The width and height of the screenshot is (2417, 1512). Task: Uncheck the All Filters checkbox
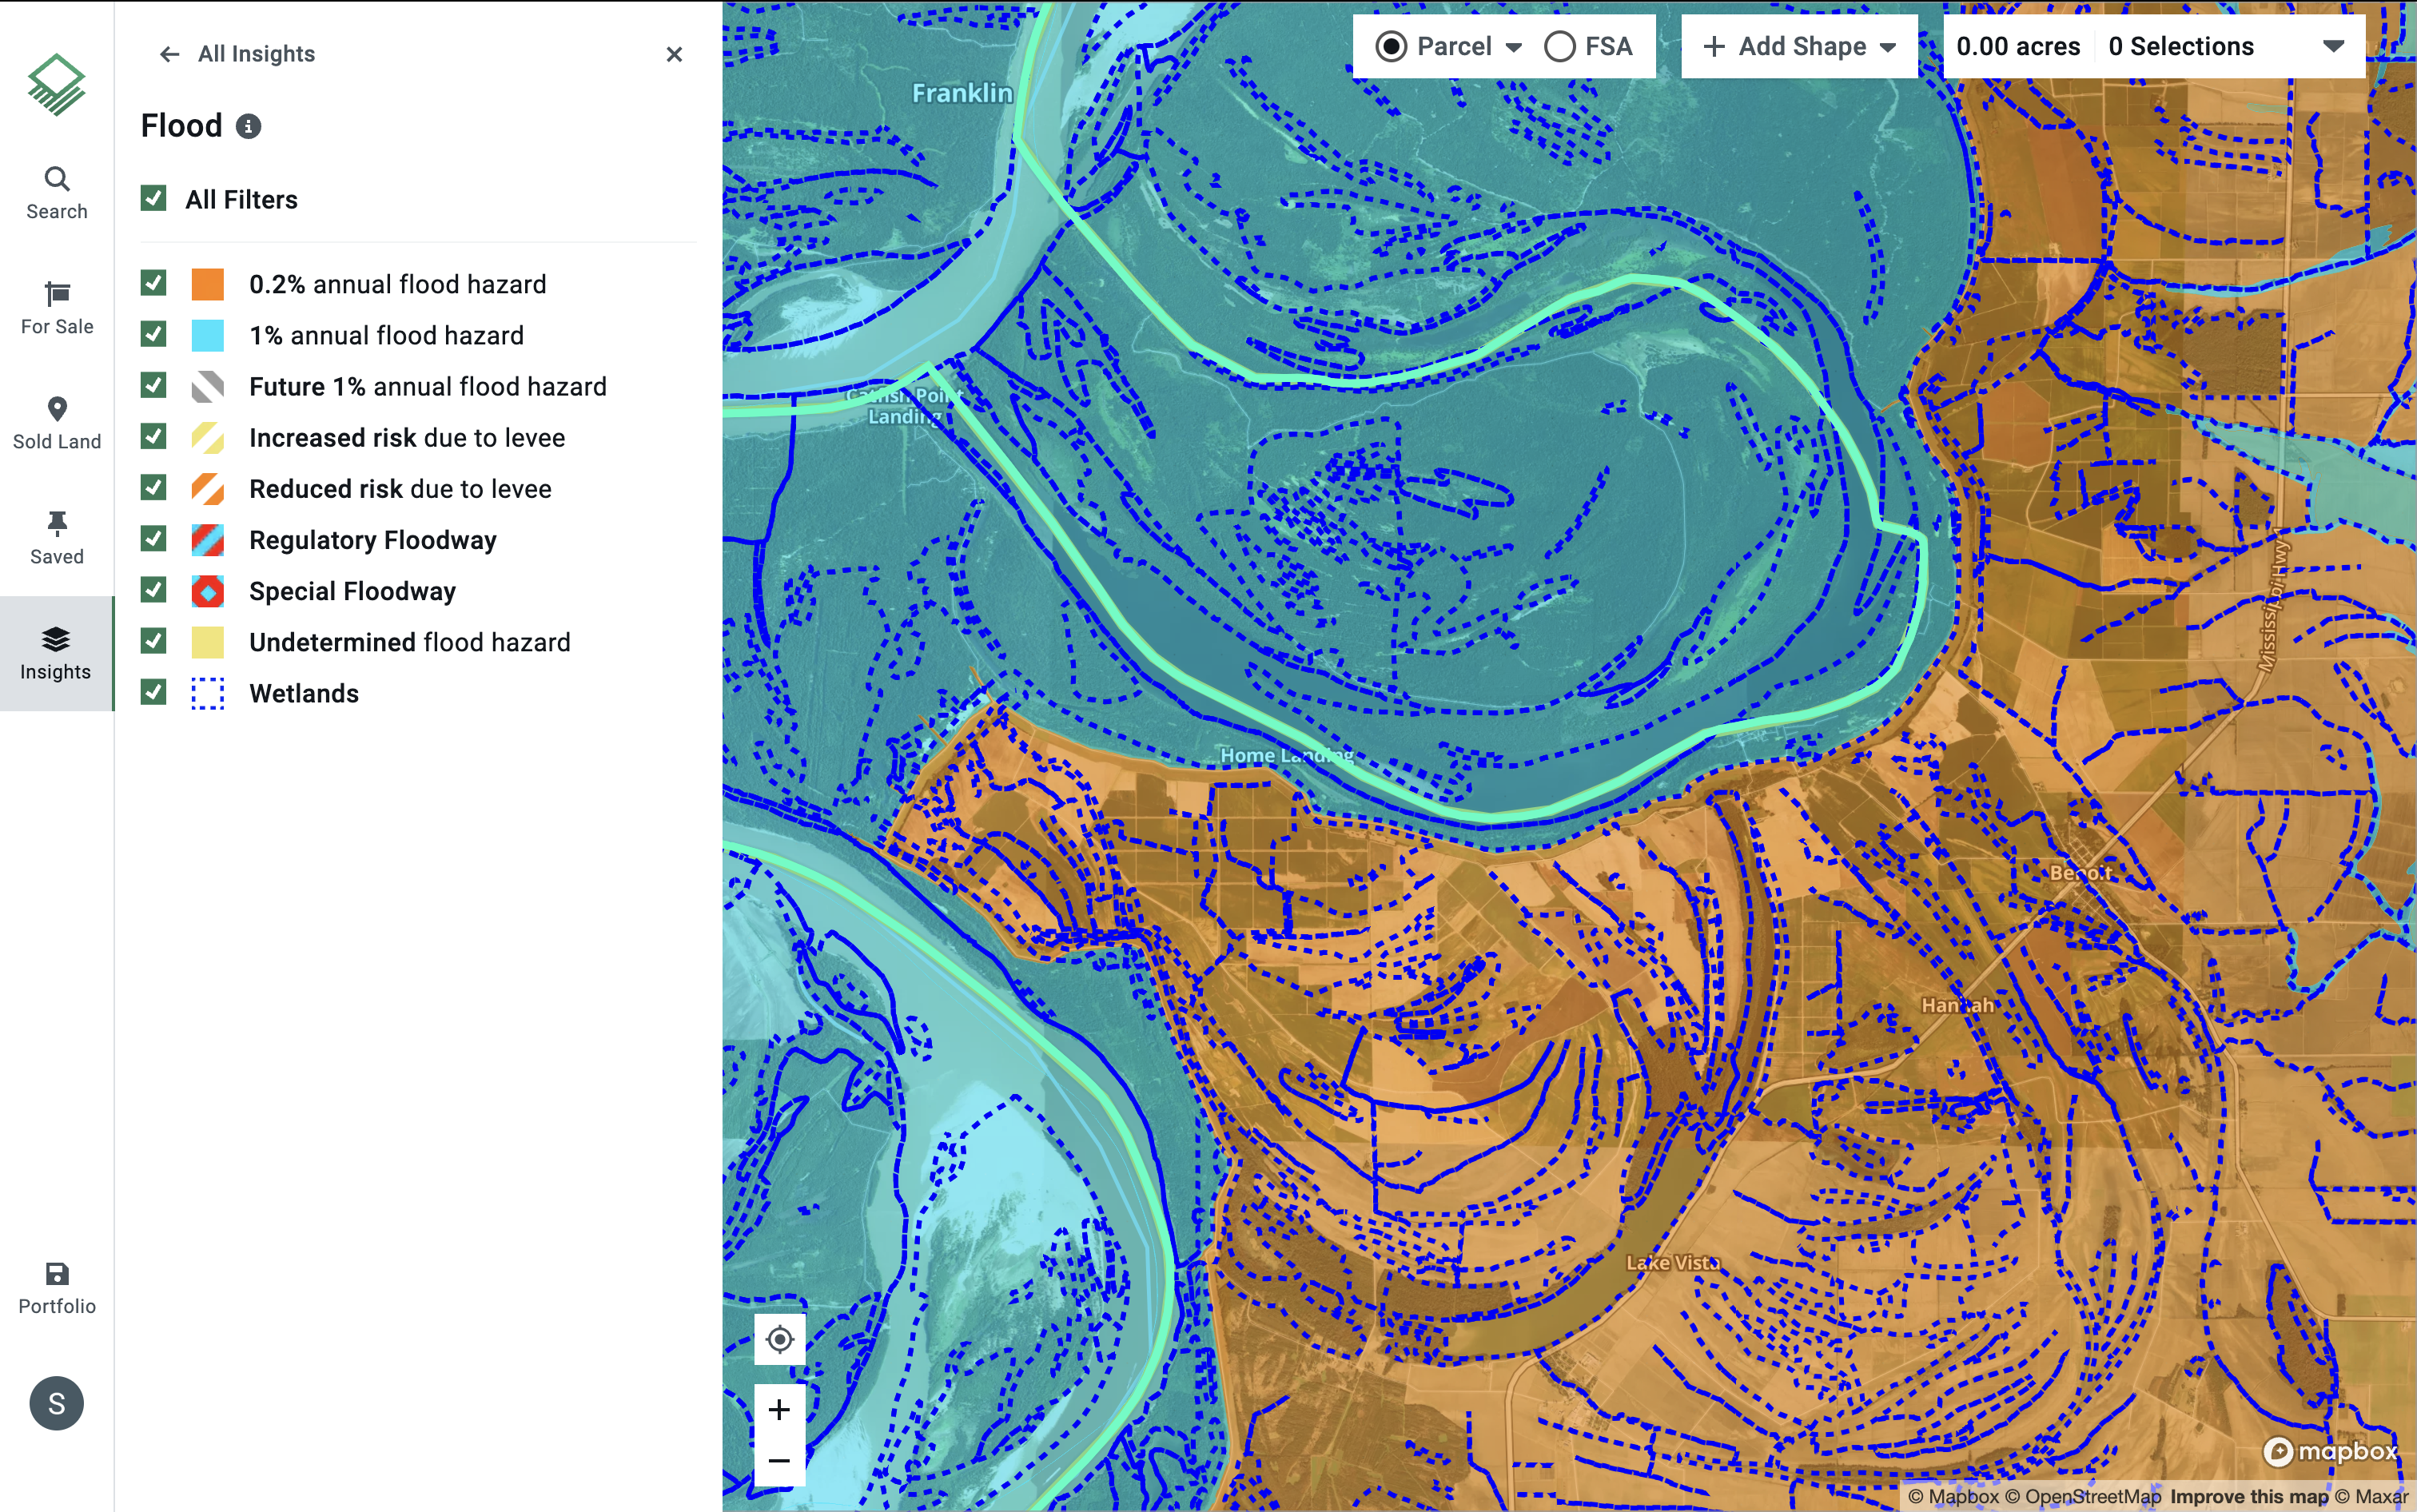point(154,198)
